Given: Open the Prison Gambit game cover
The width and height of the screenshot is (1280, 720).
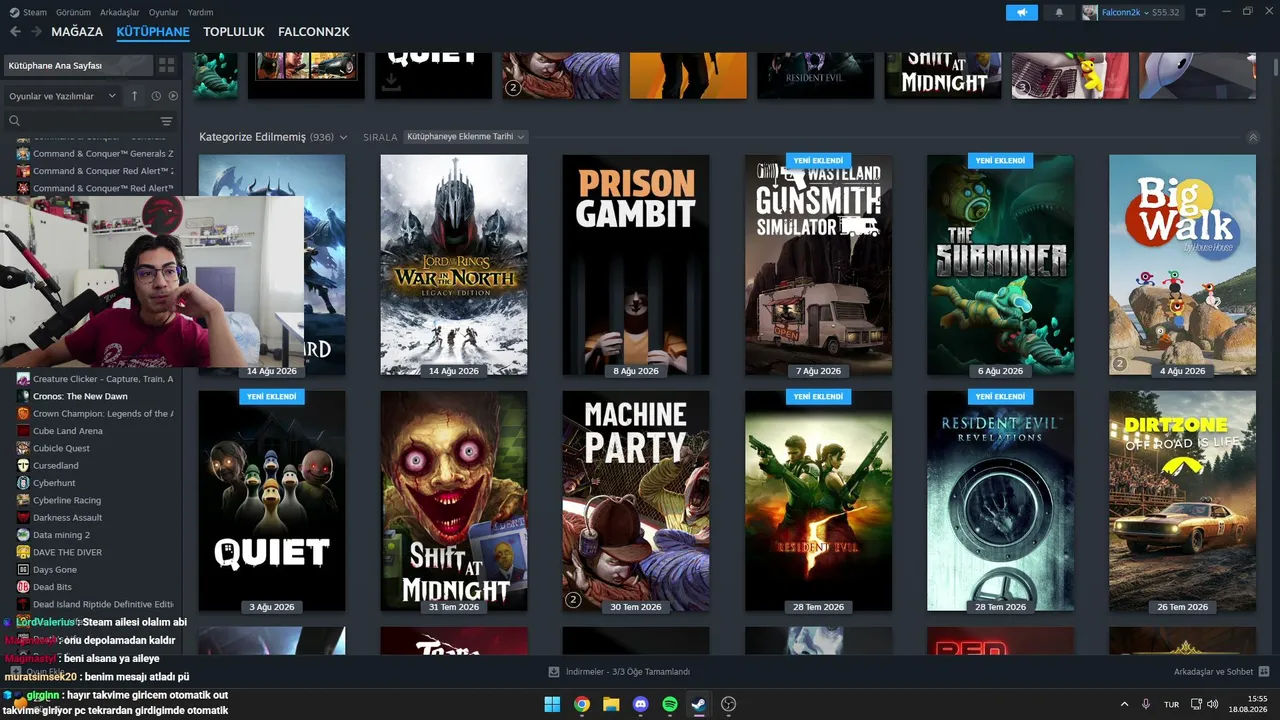Looking at the screenshot, I should 636,265.
